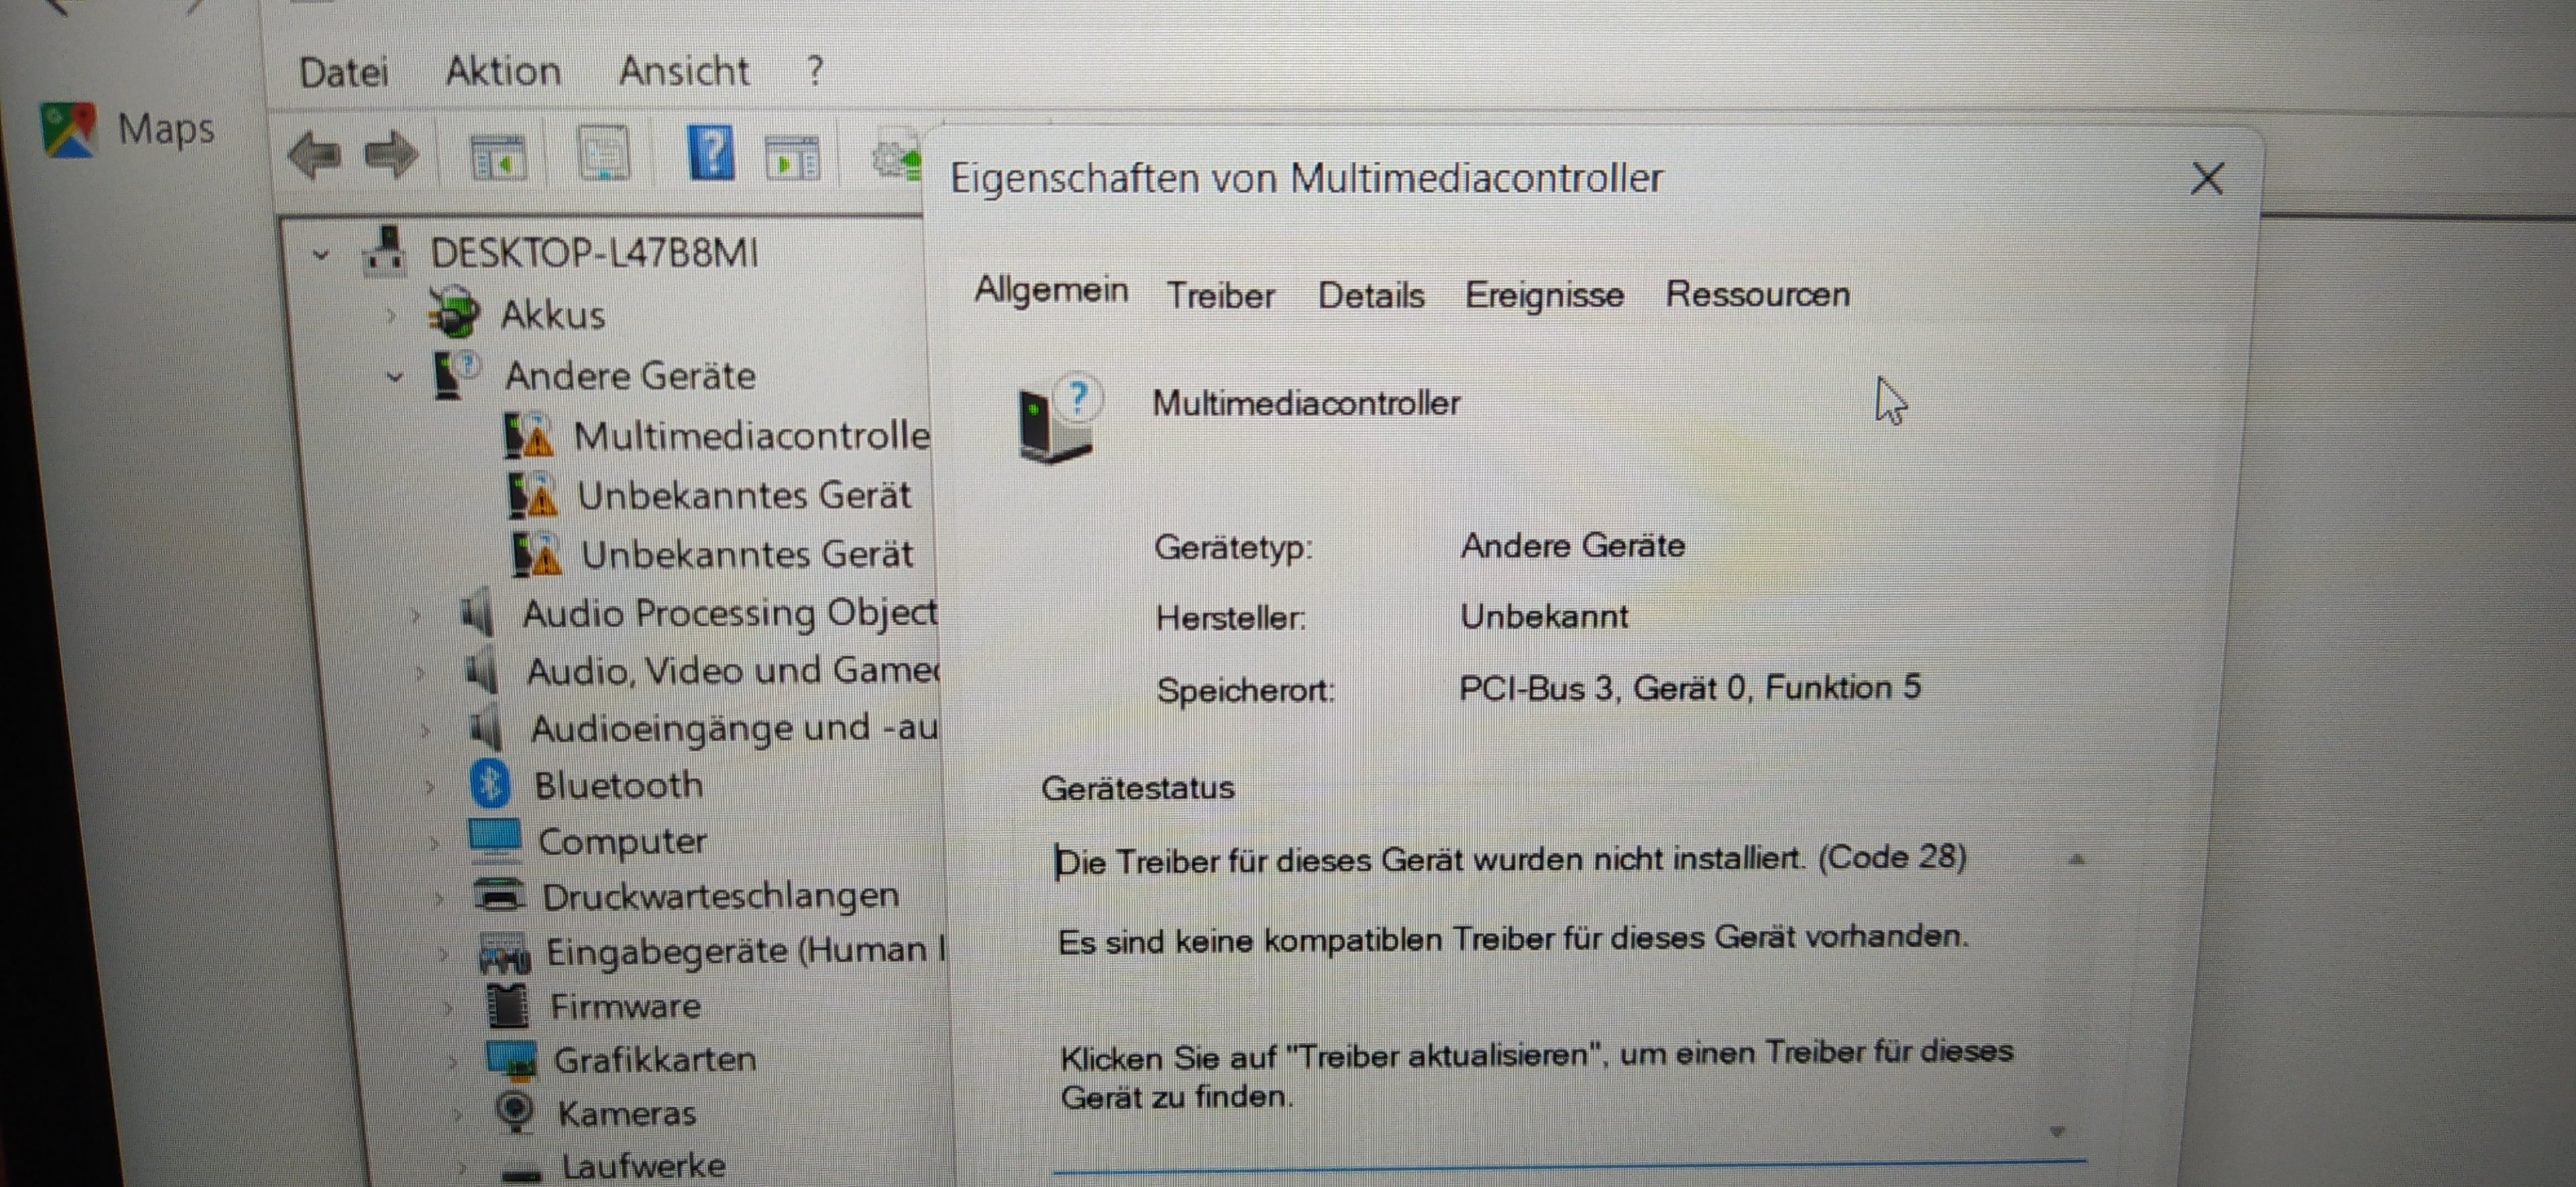Click the show/hide action pane icon
Image resolution: width=2576 pixels, height=1187 pixels.
click(x=792, y=158)
